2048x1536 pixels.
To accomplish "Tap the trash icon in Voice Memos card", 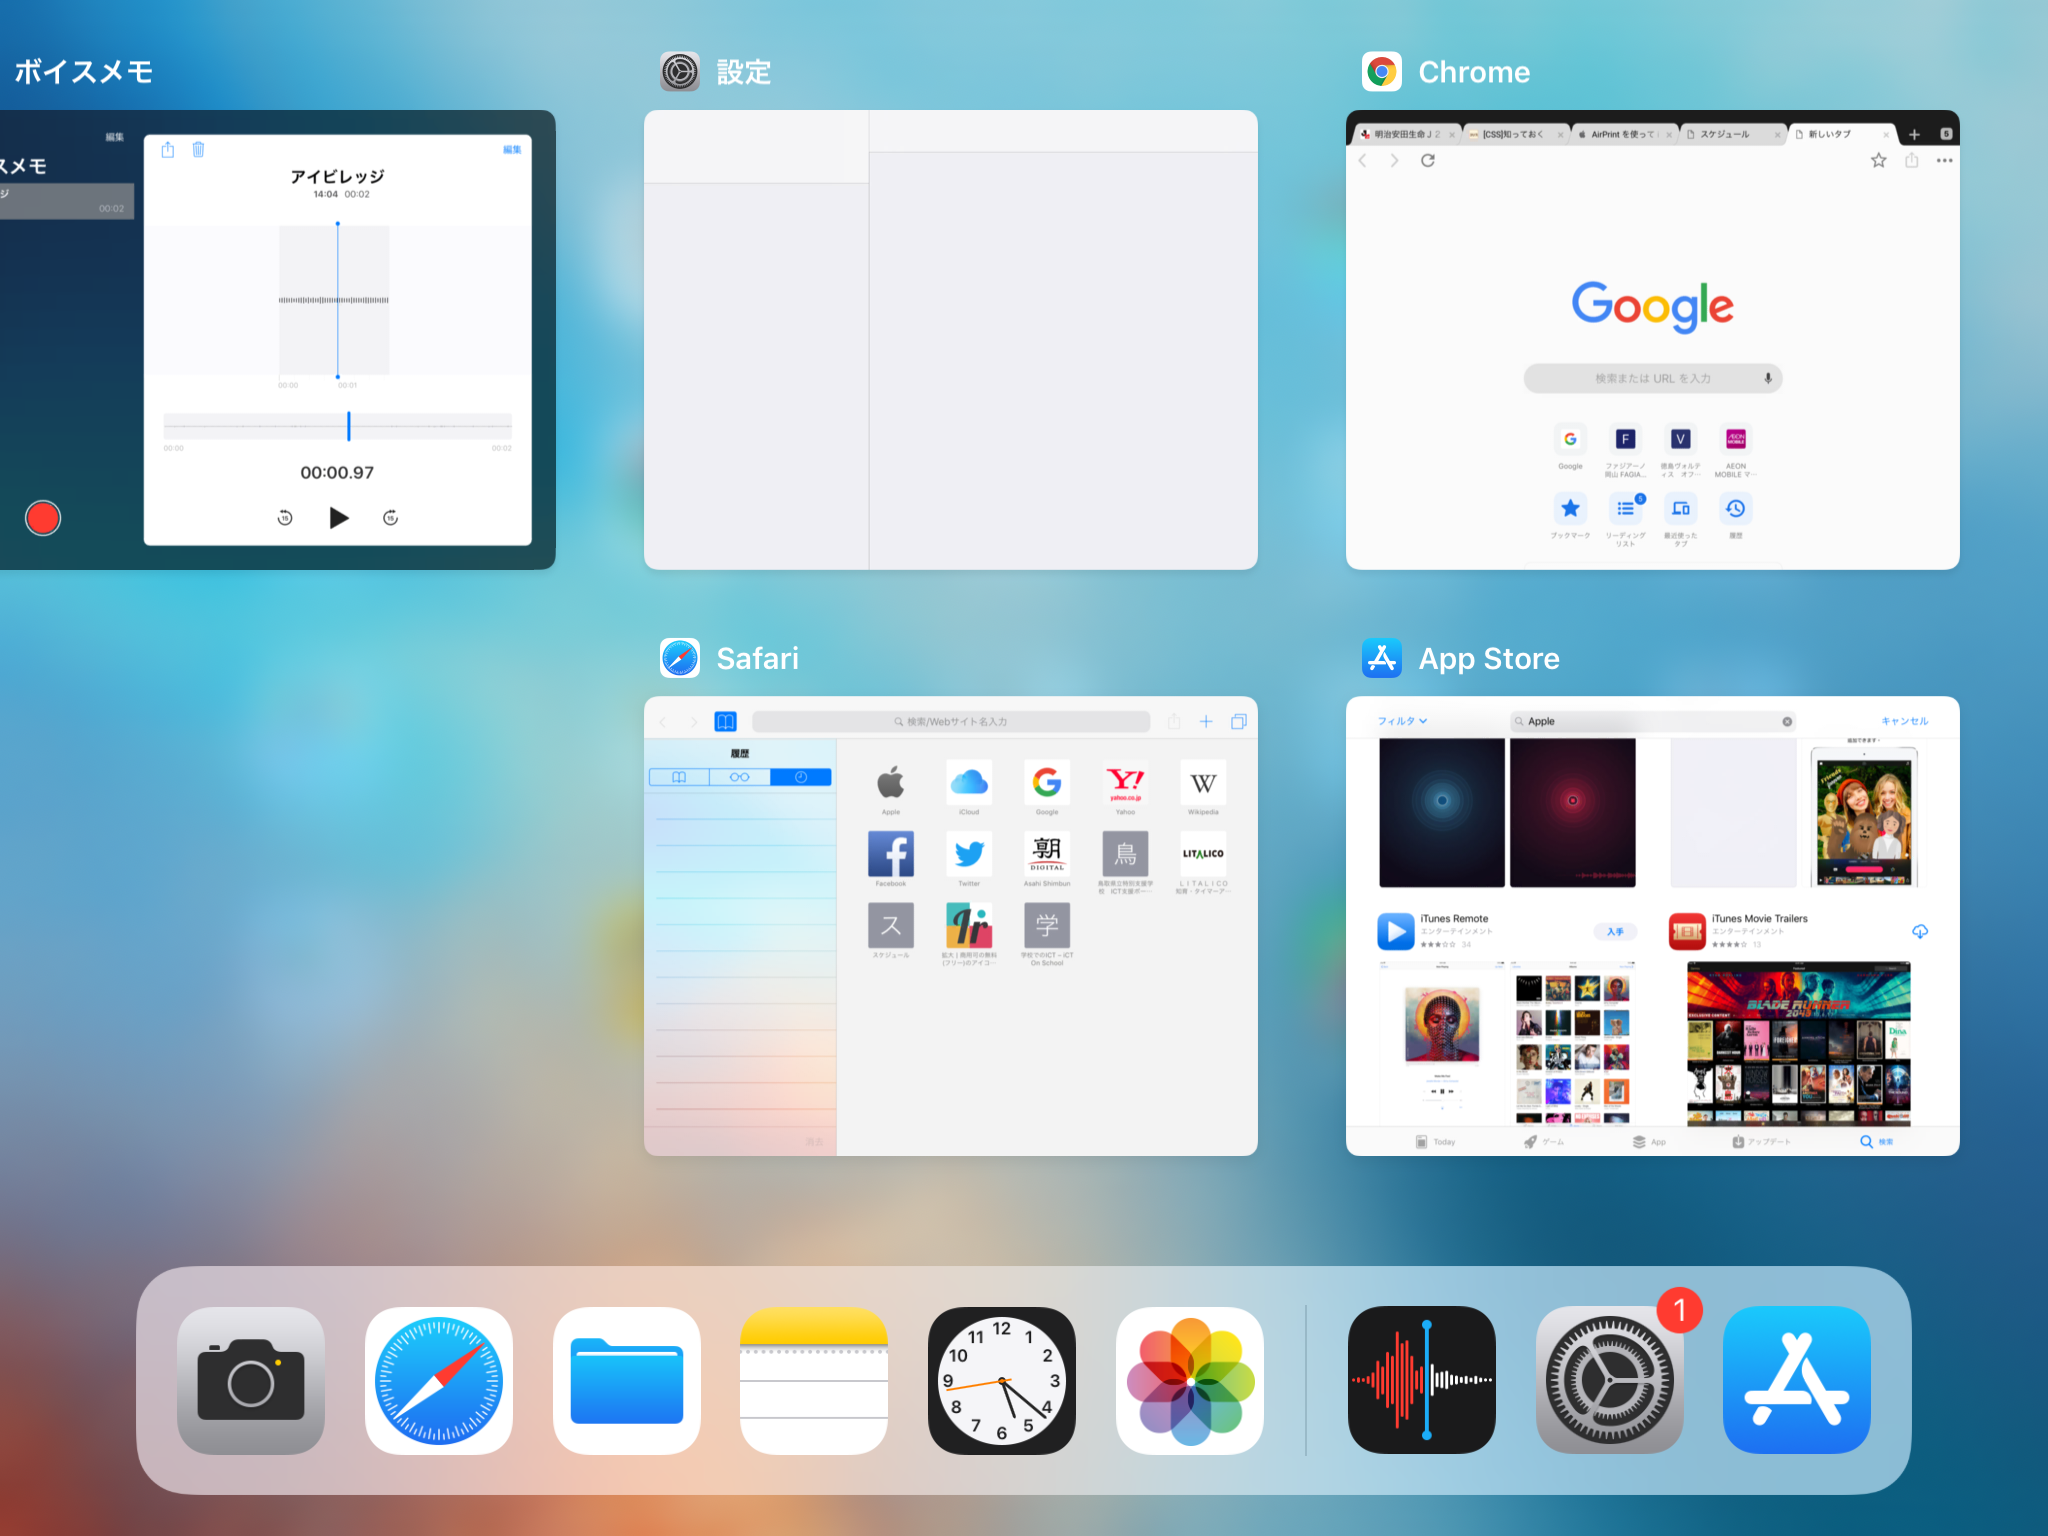I will tap(198, 149).
